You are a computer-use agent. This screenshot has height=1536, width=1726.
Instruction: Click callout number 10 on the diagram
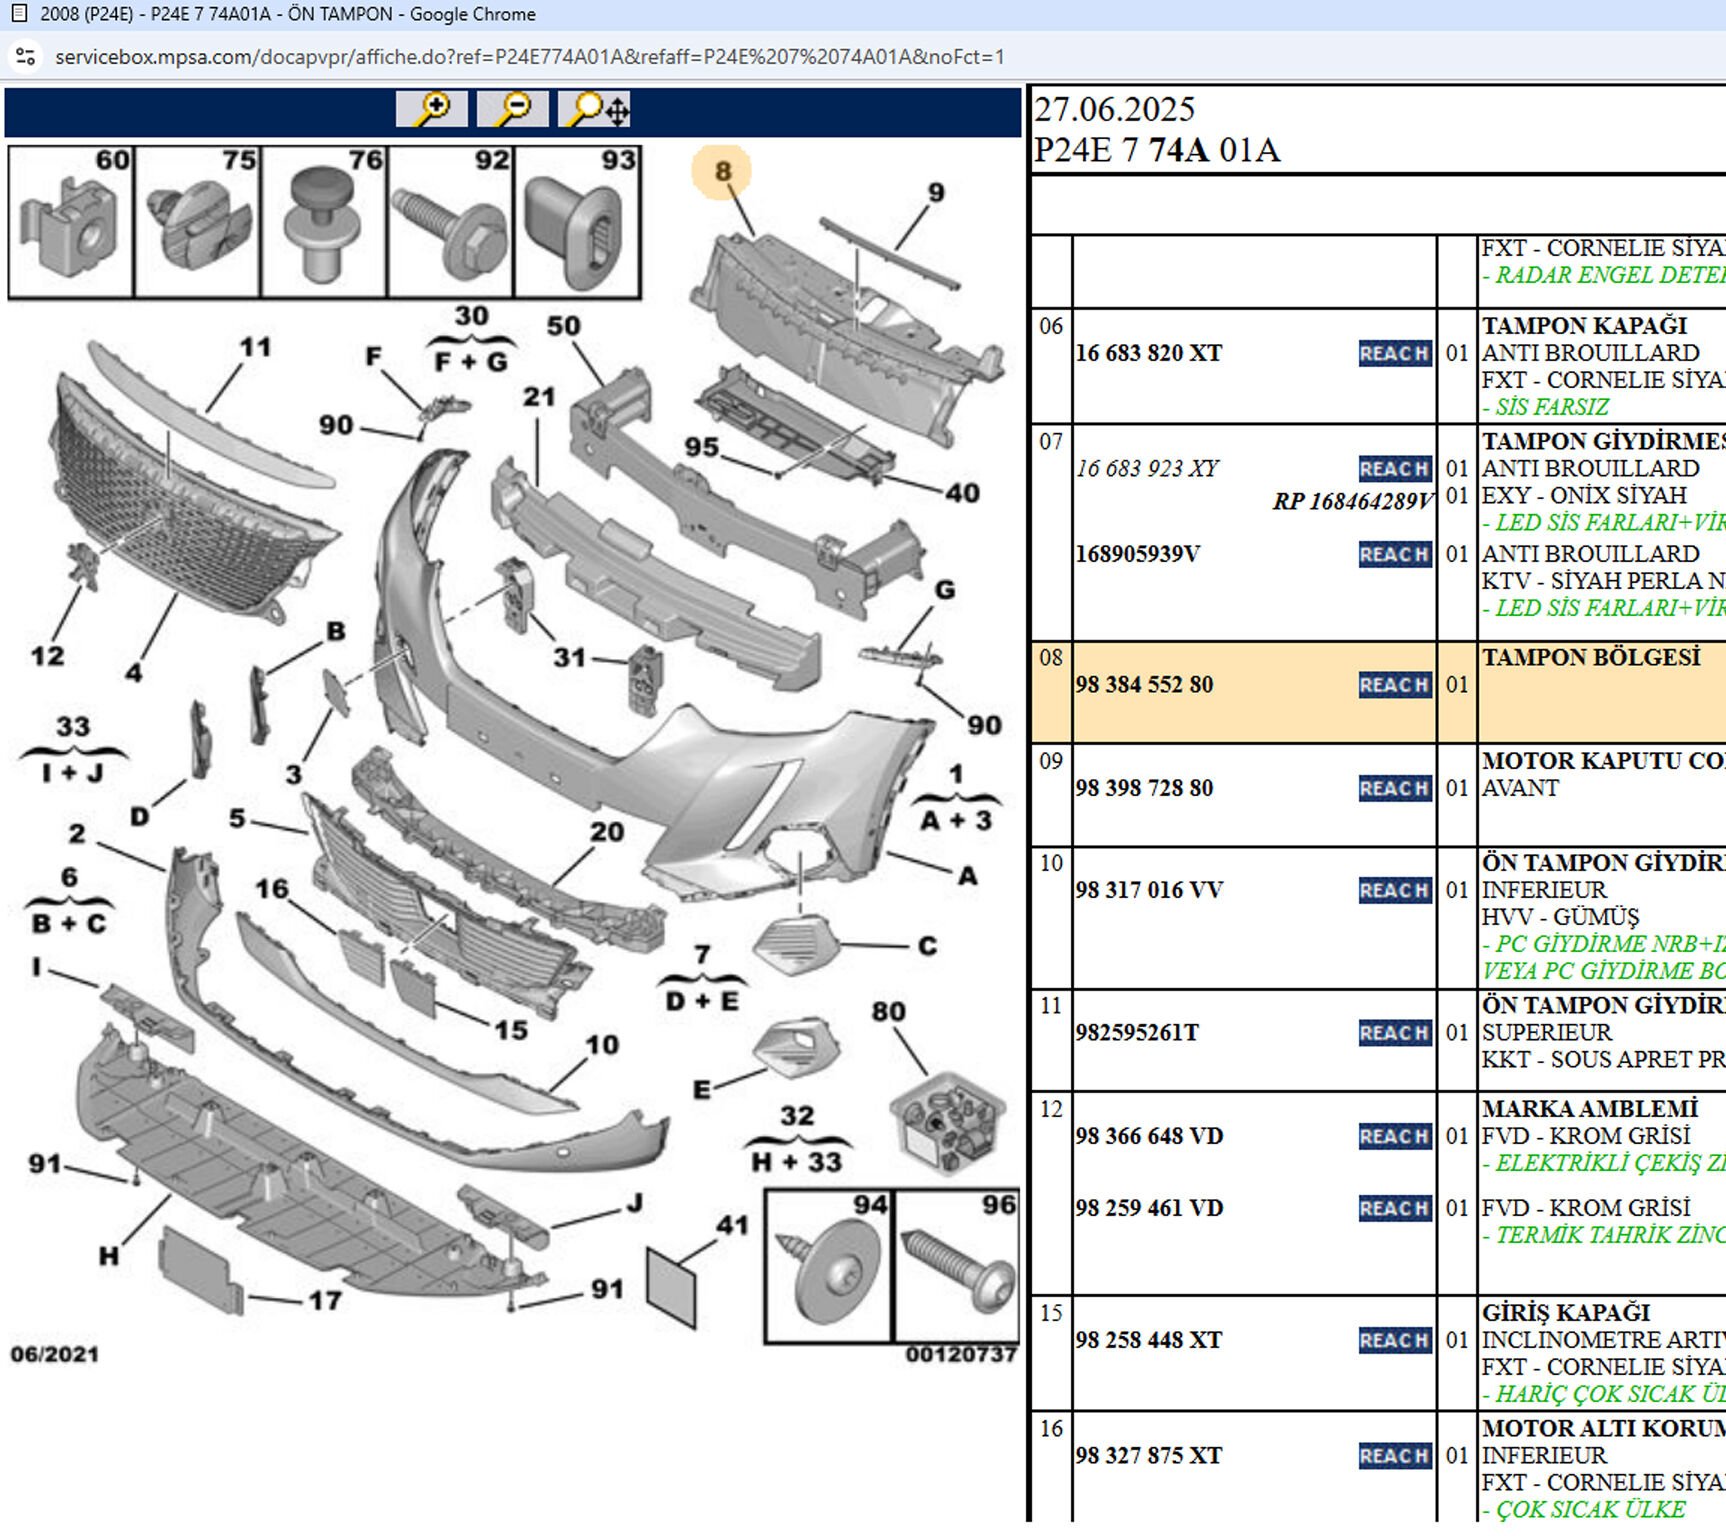(x=602, y=1045)
